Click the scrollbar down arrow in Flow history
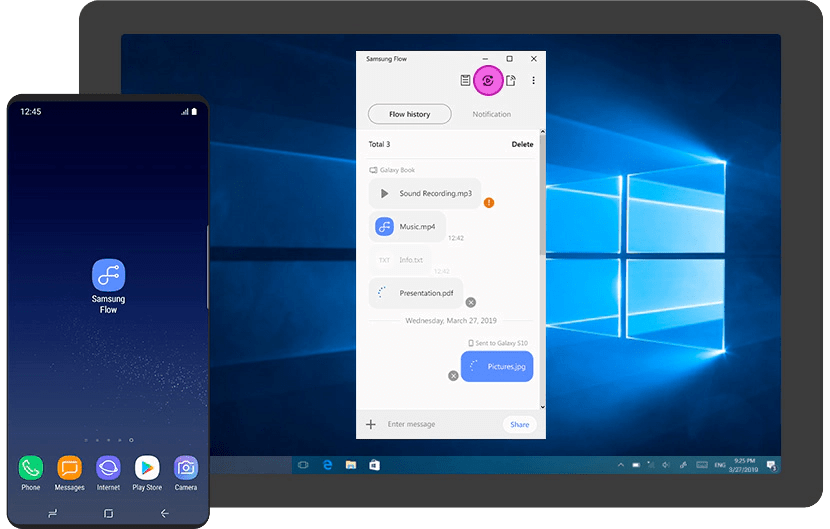Screen dimensions: 830x529 pyautogui.click(x=543, y=407)
